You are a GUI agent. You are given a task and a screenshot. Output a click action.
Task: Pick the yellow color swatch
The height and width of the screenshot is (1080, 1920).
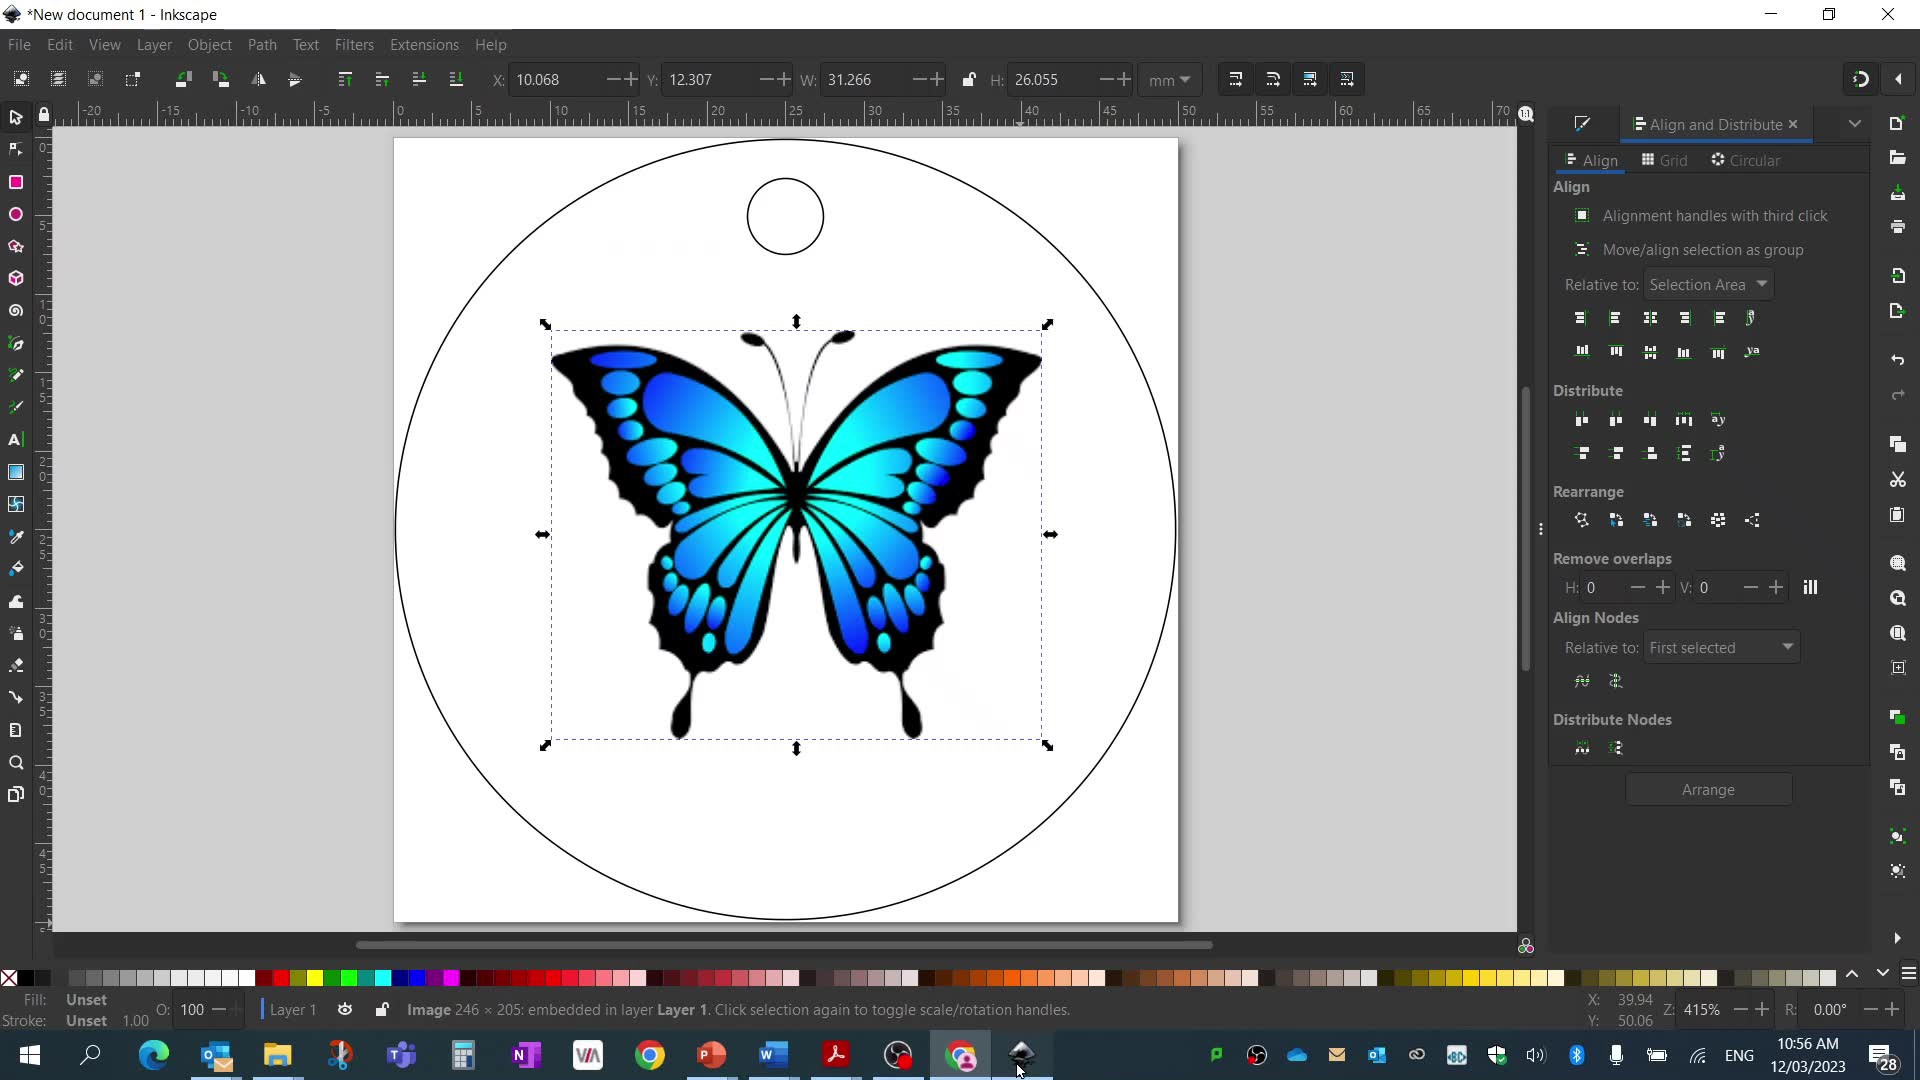[315, 978]
